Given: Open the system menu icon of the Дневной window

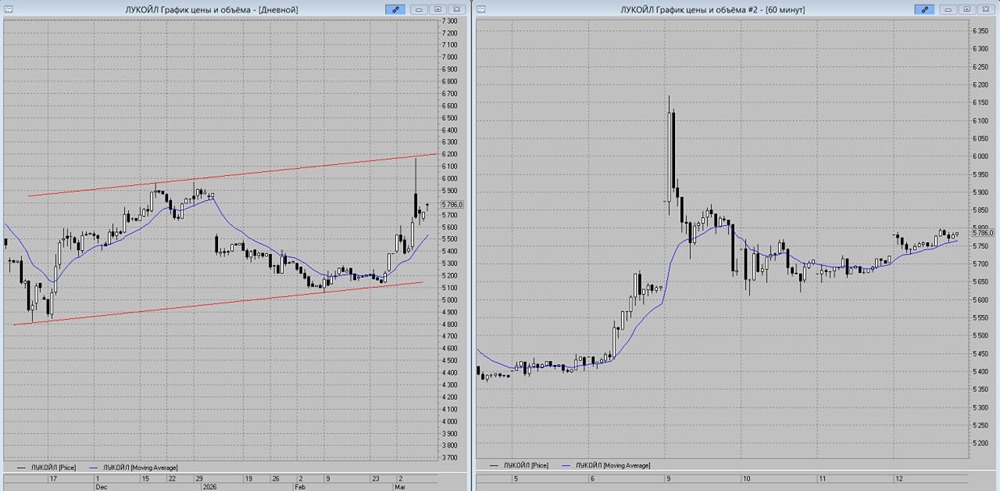Looking at the screenshot, I should point(7,9).
